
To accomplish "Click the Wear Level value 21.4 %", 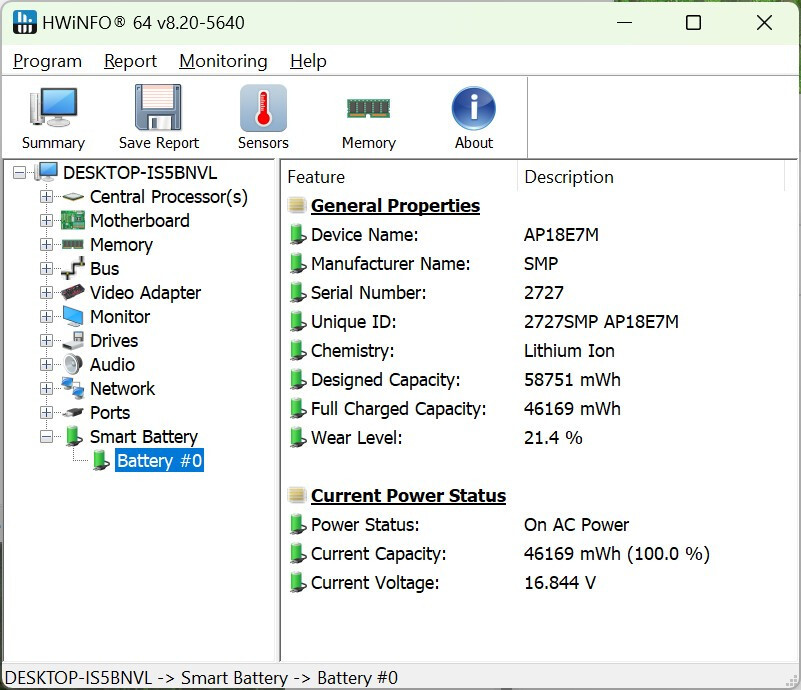I will tap(553, 438).
